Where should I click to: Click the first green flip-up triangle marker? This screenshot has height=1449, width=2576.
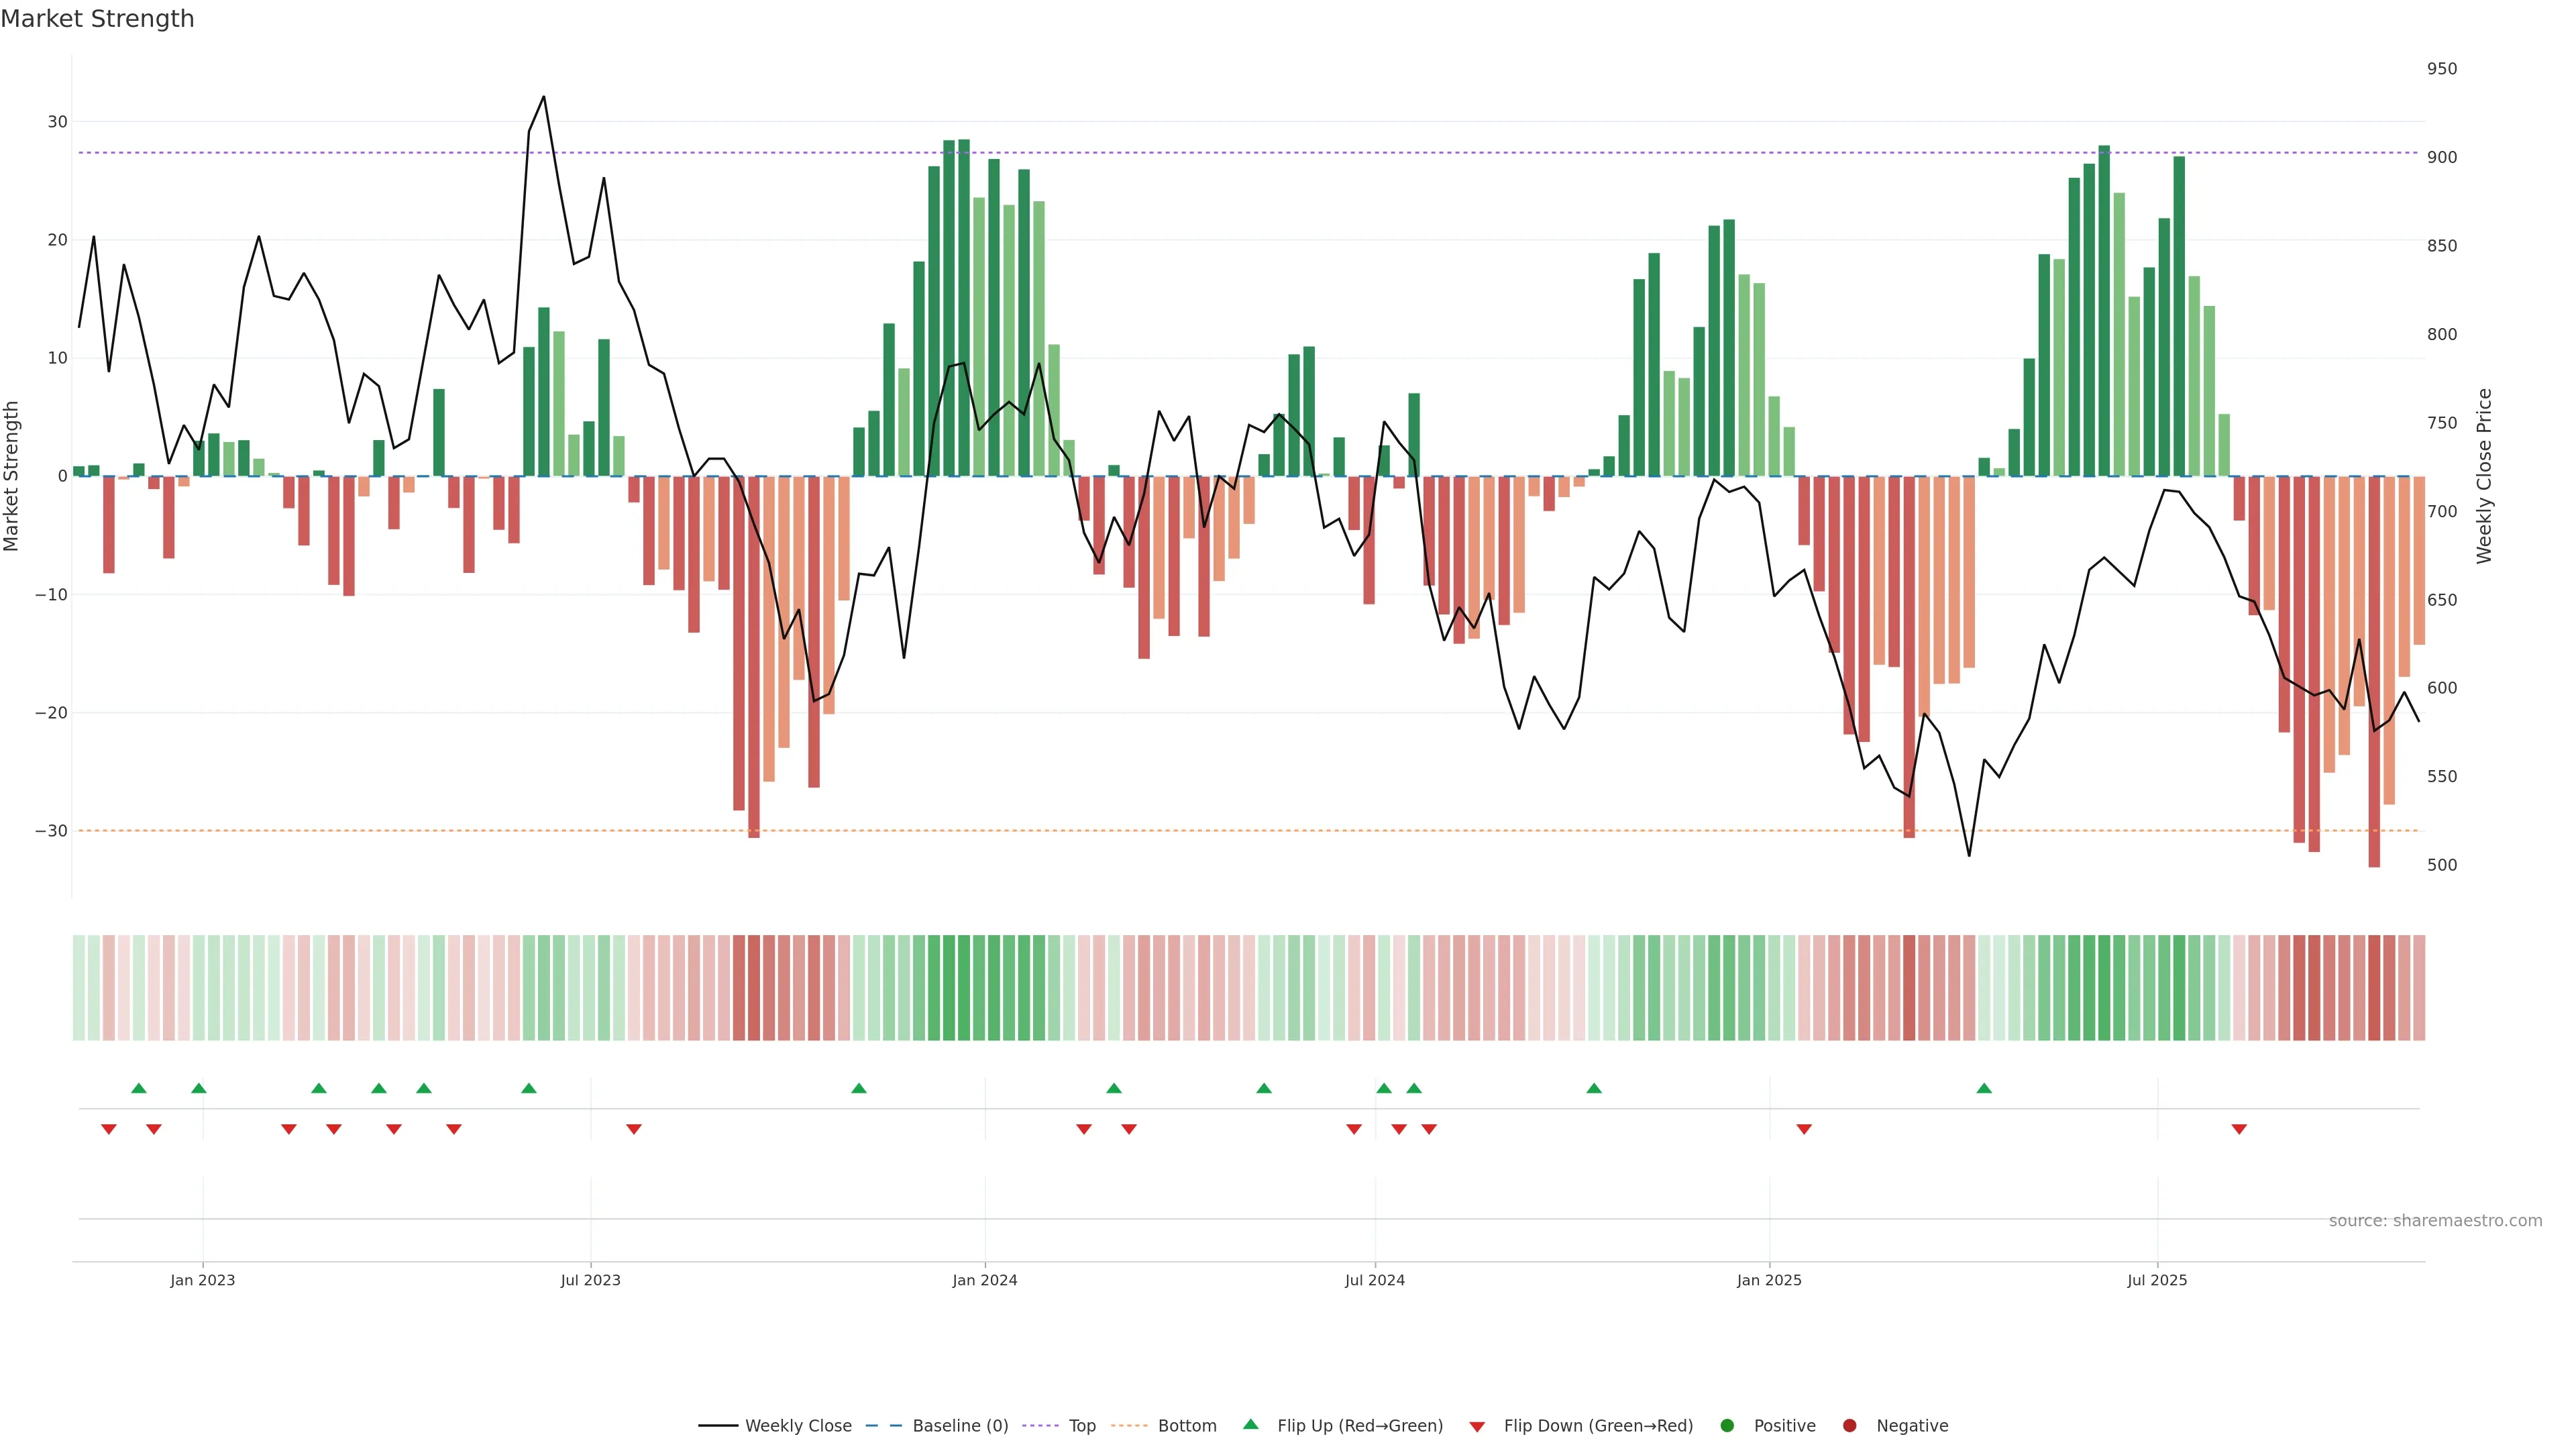click(139, 1088)
